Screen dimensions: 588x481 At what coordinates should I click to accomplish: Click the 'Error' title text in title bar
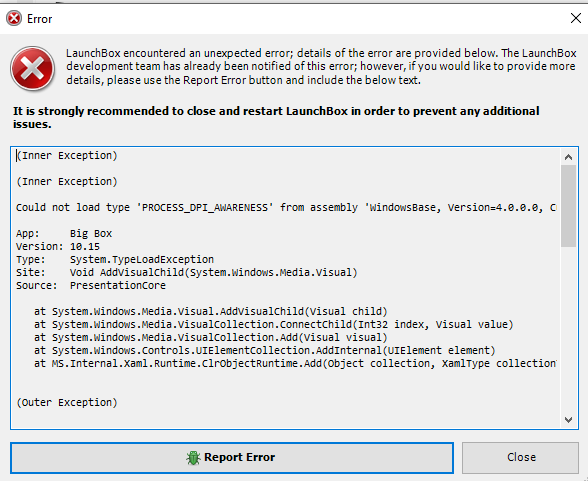(39, 19)
